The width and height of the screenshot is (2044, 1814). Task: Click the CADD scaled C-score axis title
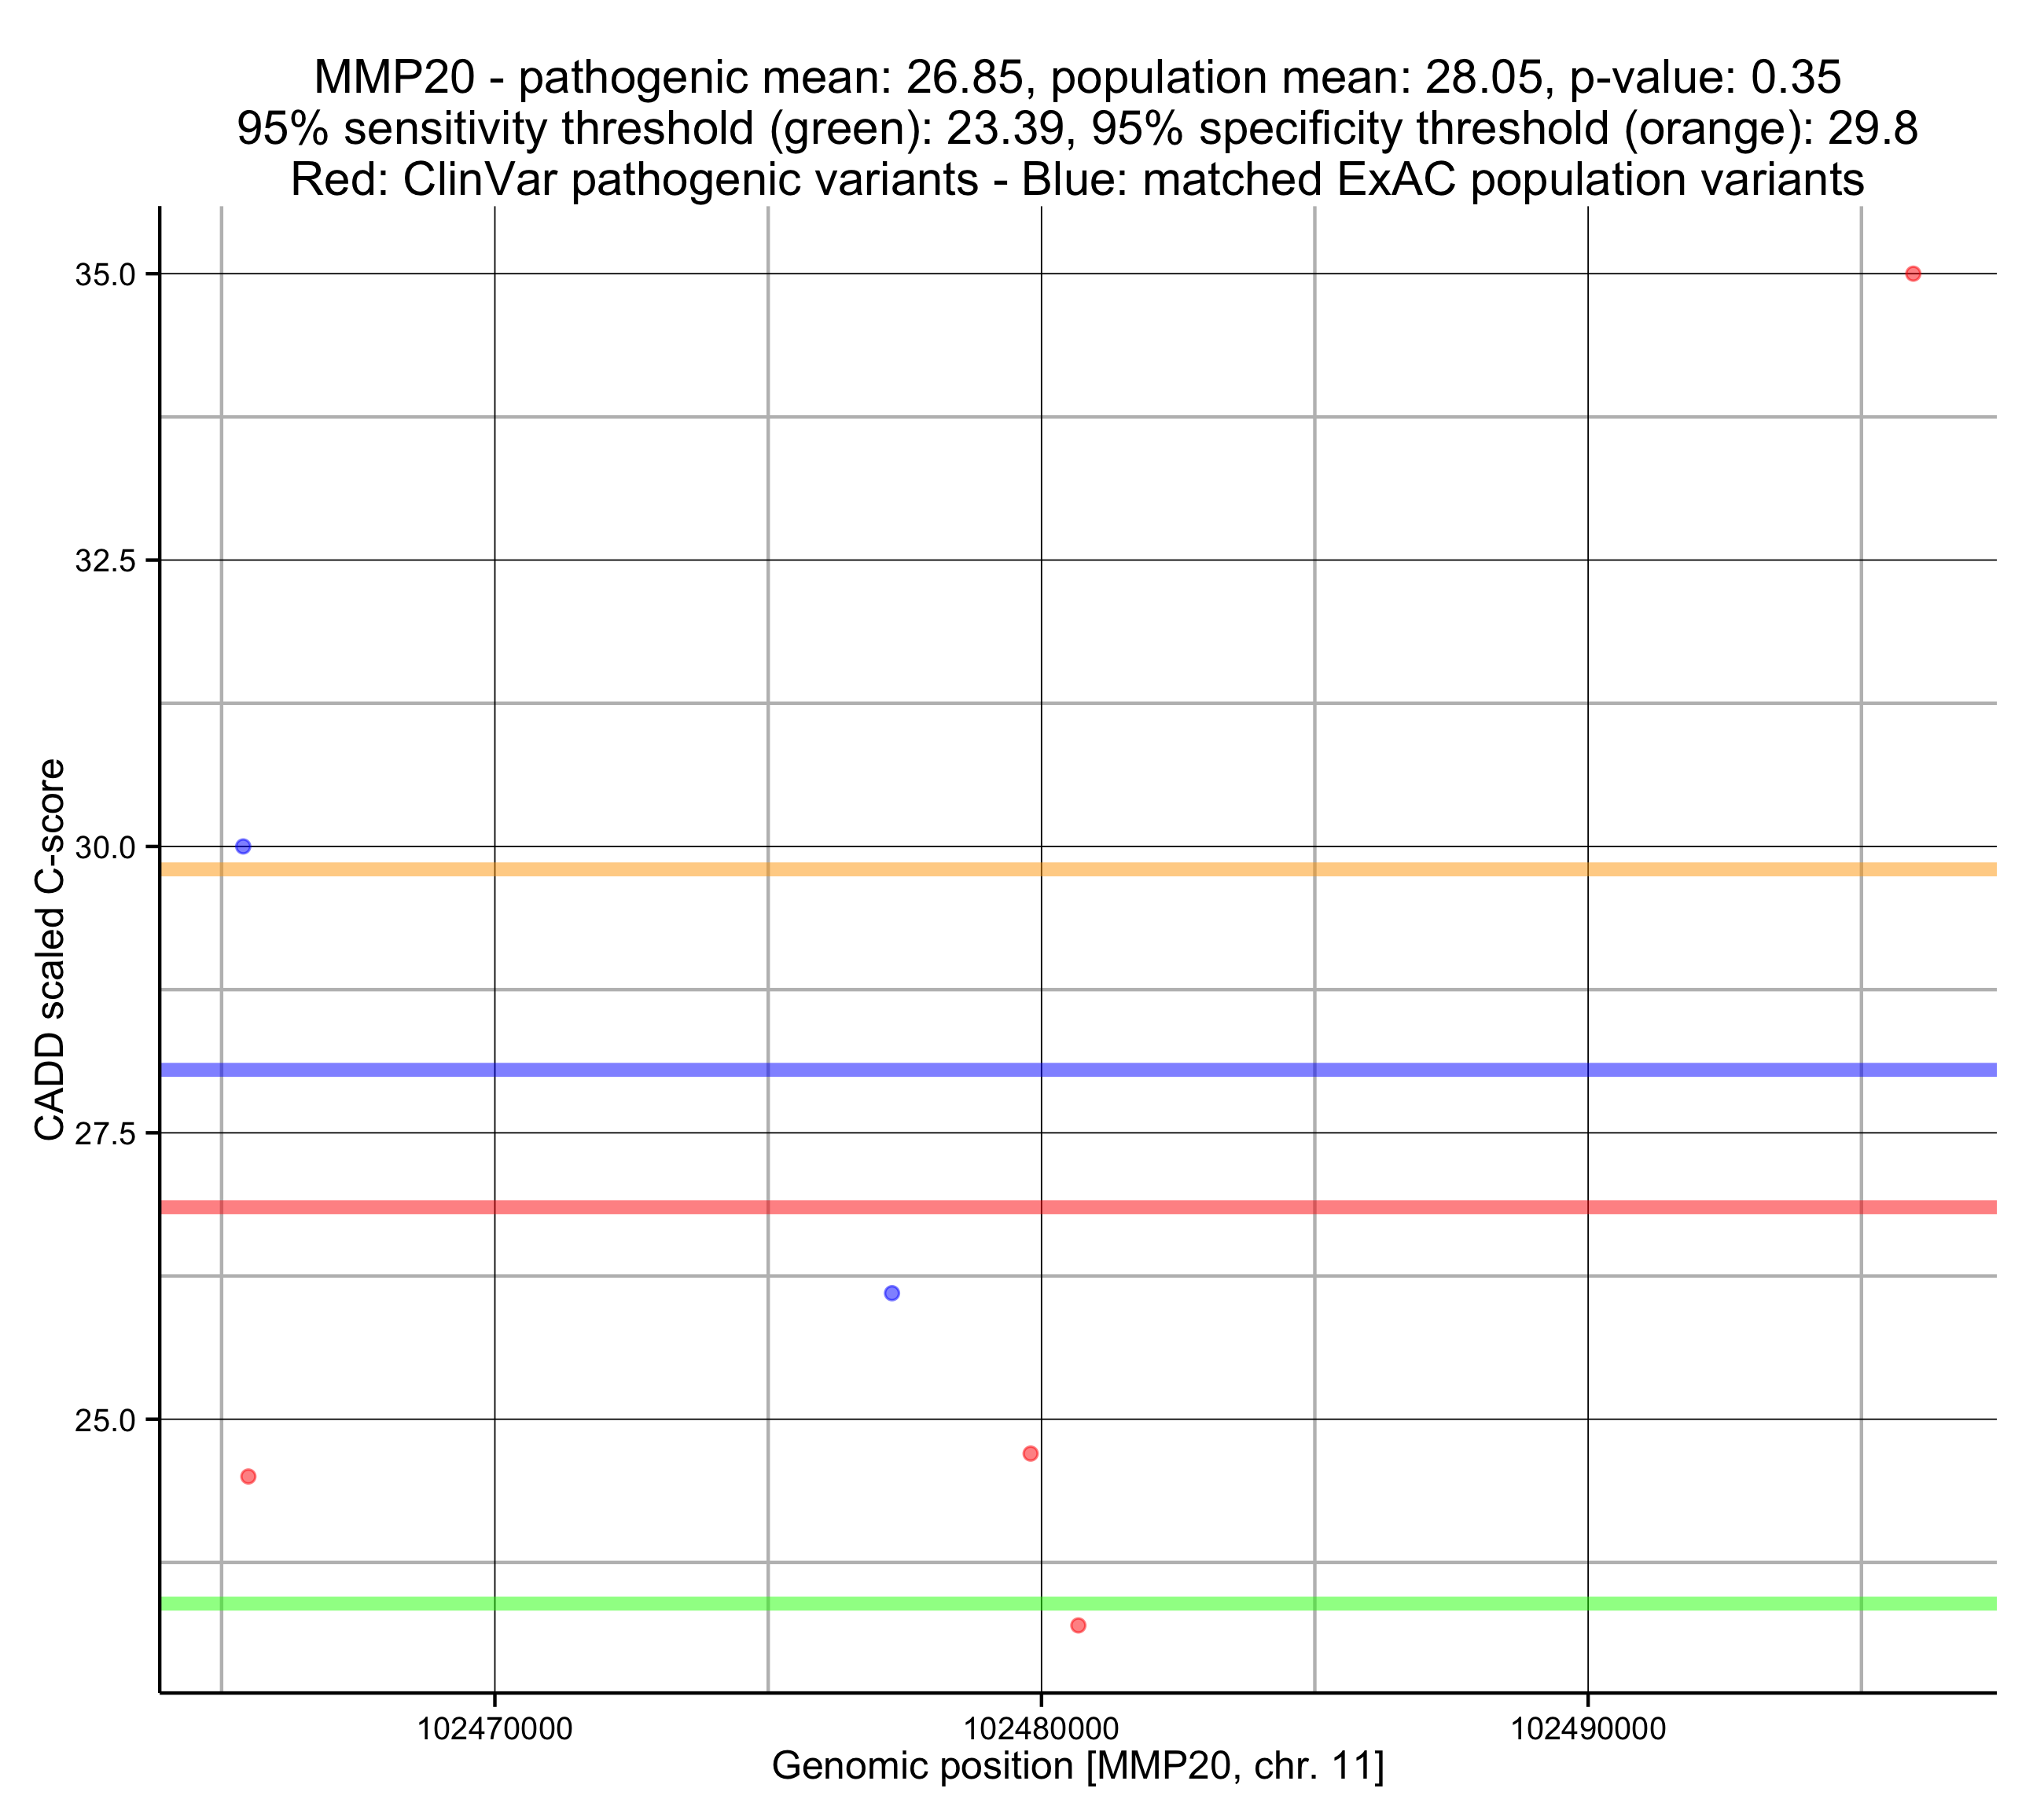click(x=50, y=950)
